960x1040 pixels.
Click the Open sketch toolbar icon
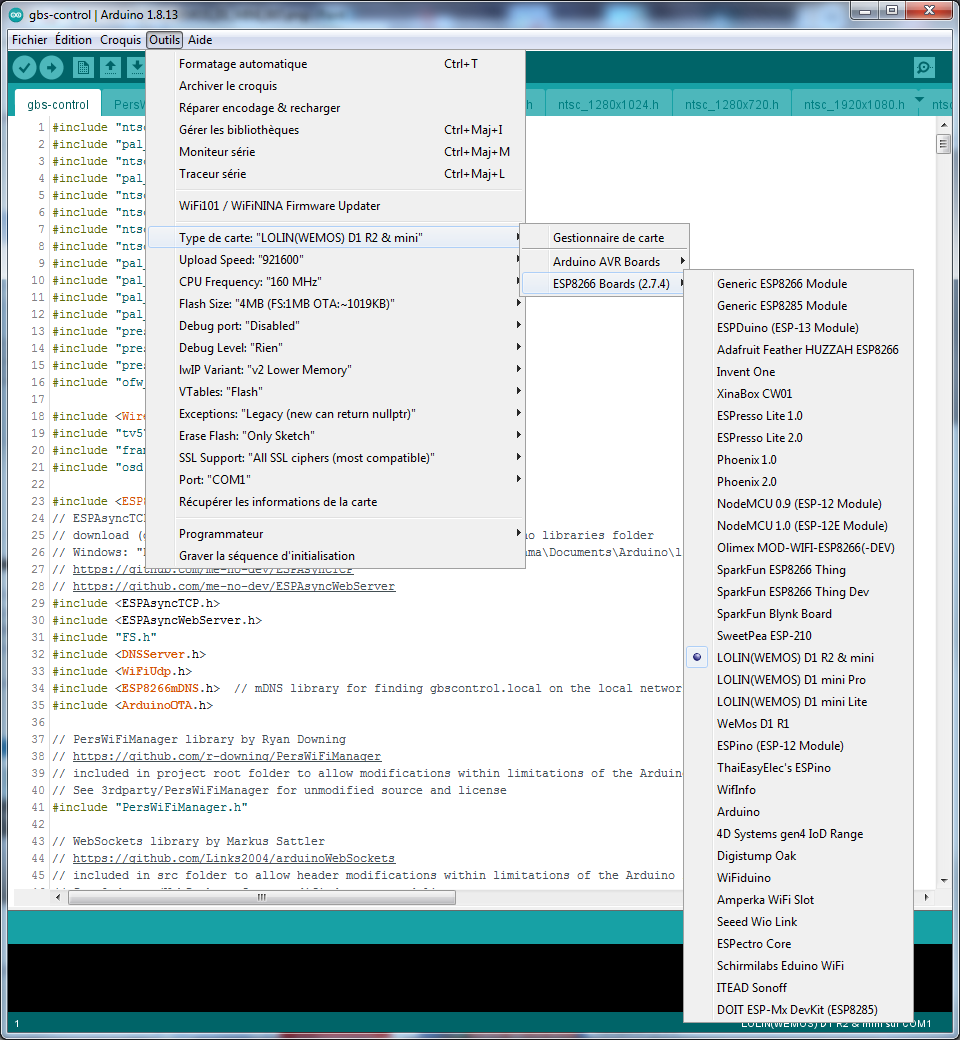pyautogui.click(x=110, y=67)
